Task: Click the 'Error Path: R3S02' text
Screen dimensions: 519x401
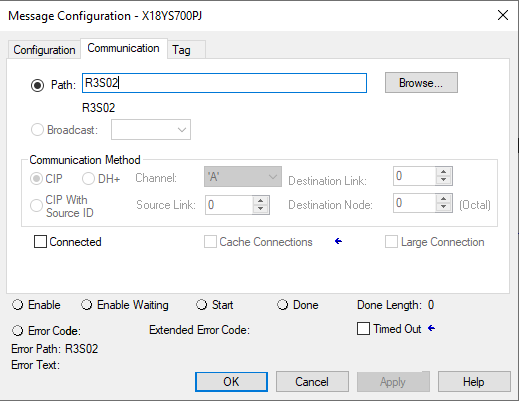Action: [55, 349]
